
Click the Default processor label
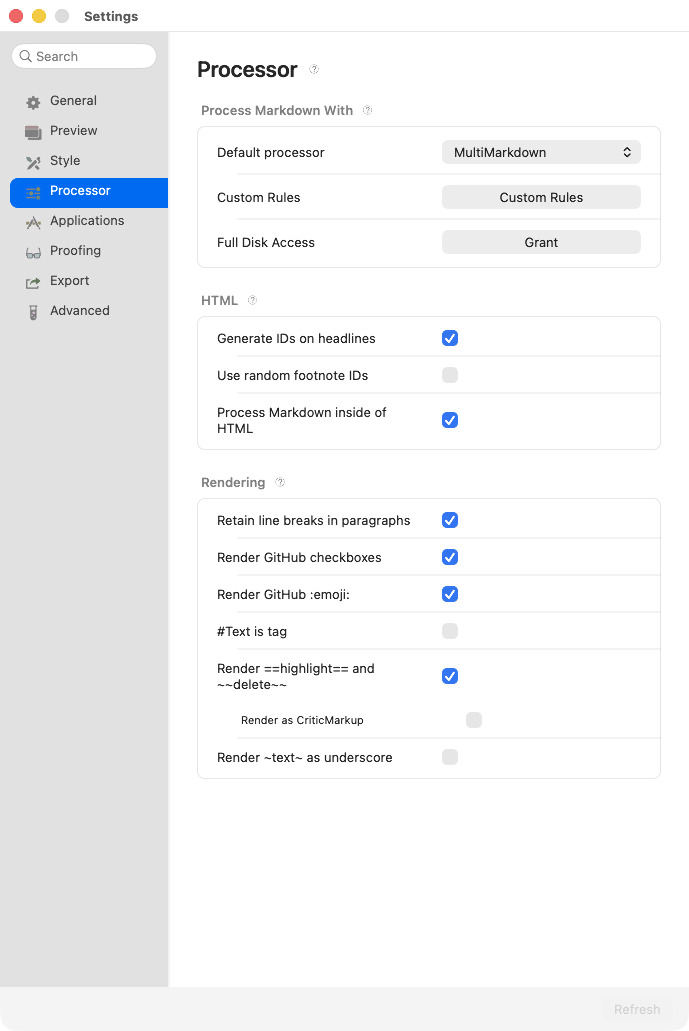[x=271, y=153]
